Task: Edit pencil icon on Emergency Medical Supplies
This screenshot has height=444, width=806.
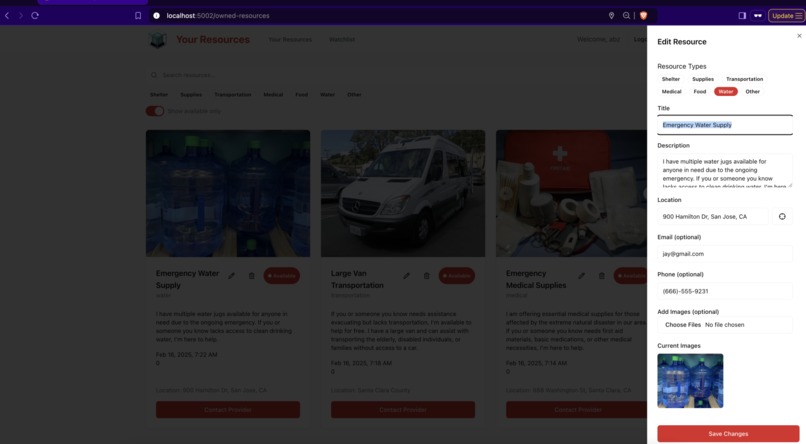Action: point(581,275)
